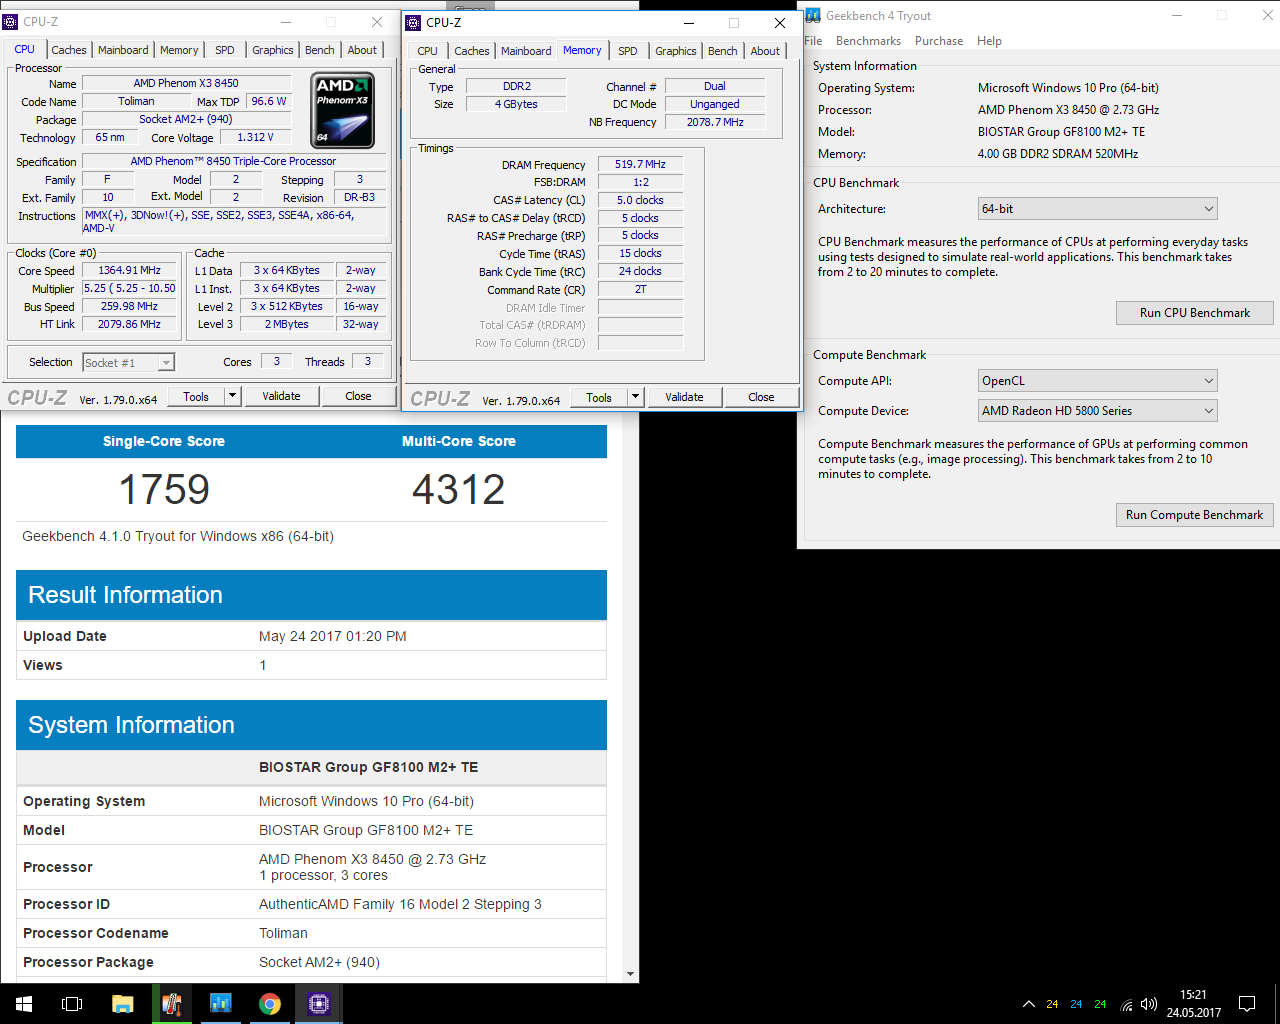Click the Upload Date May 24 2017 text
The image size is (1280, 1024).
tap(332, 636)
